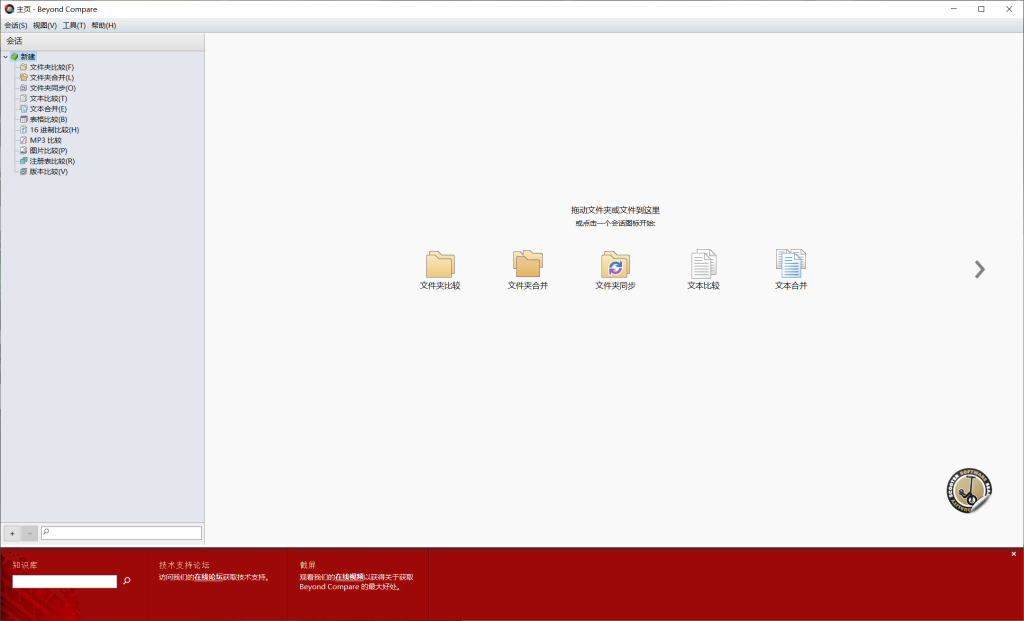Select 16 进制比较(H) in the sessions tree
1024x621 pixels.
coord(54,130)
